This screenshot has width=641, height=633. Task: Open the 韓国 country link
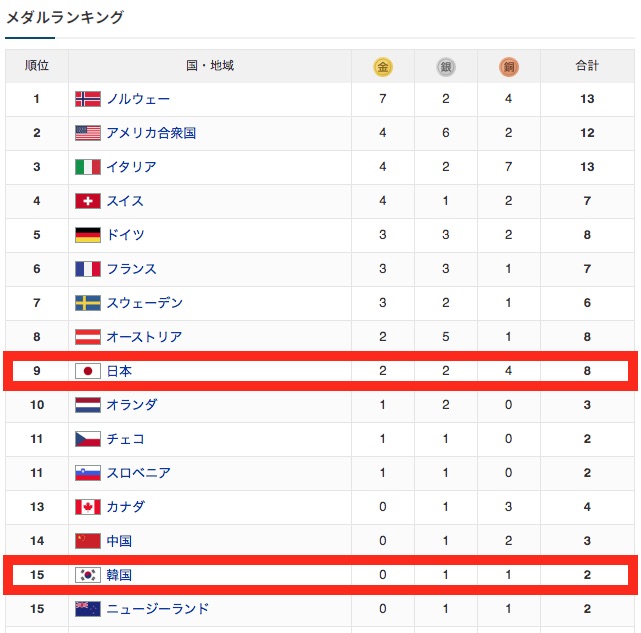119,575
